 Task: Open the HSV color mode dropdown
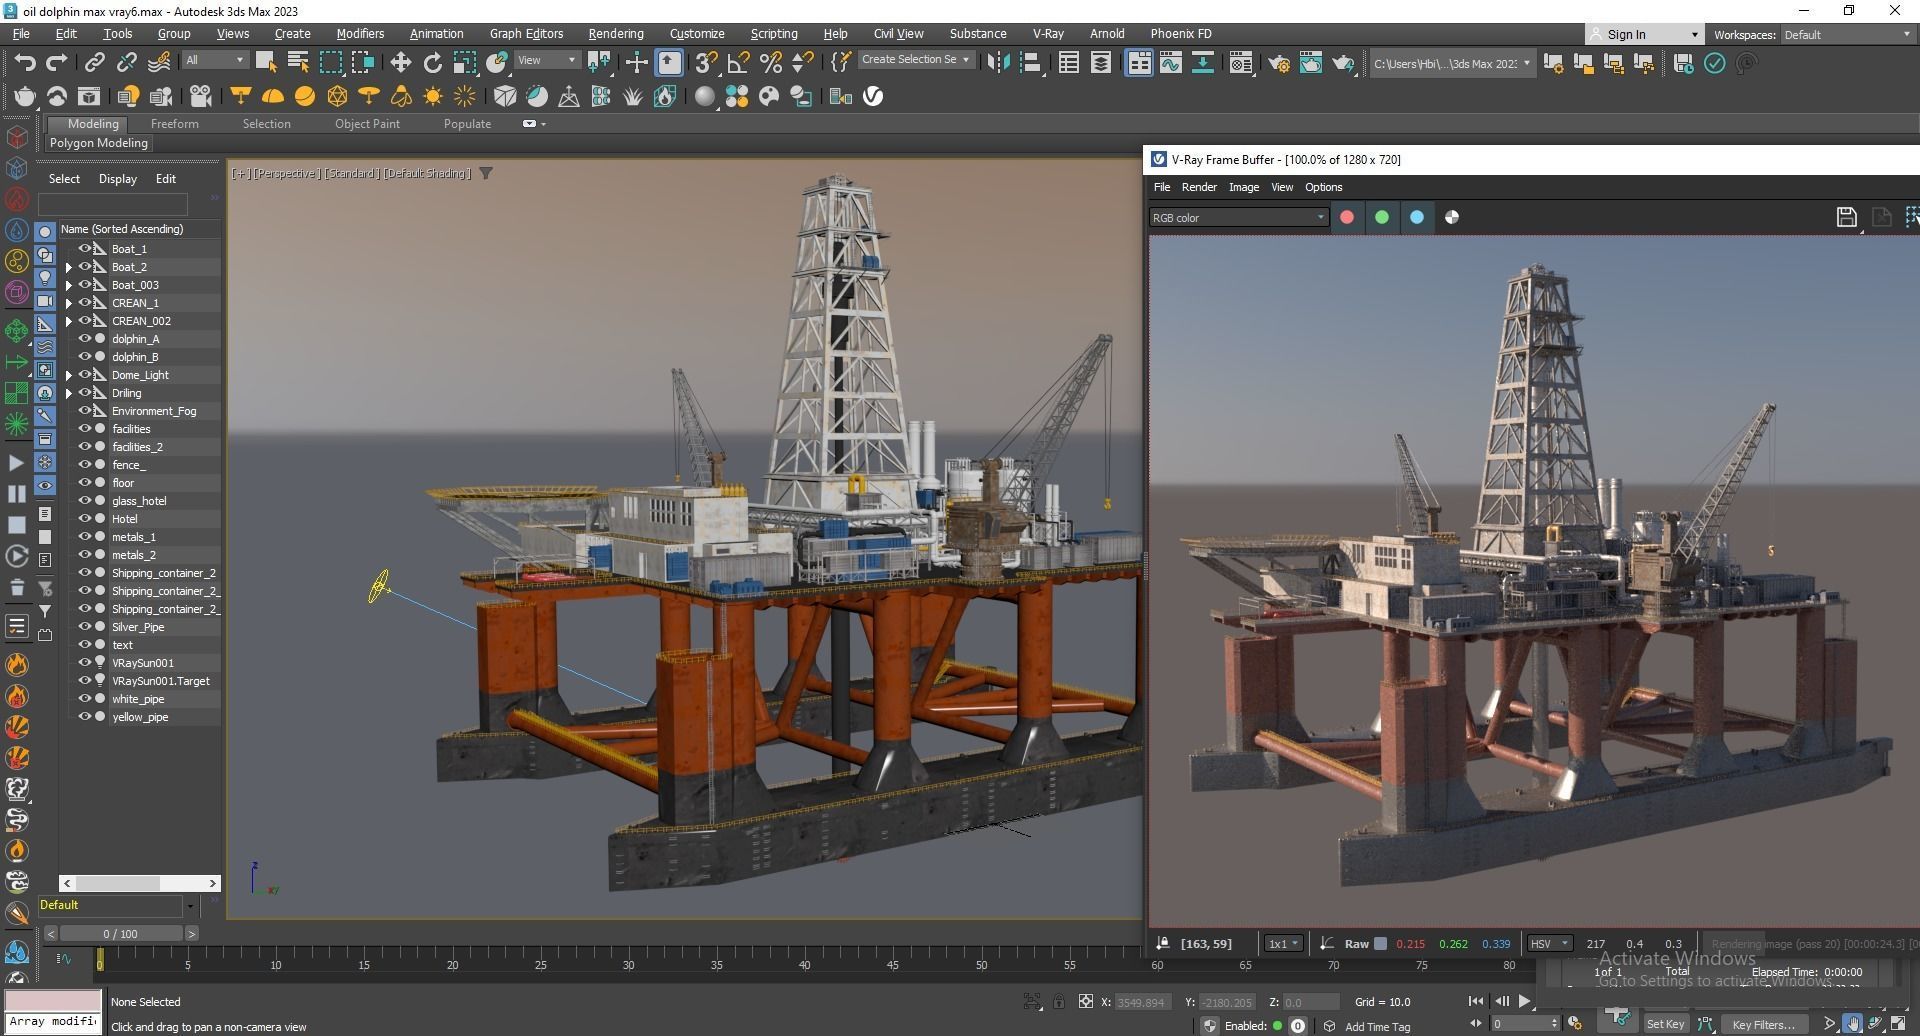pos(1549,943)
